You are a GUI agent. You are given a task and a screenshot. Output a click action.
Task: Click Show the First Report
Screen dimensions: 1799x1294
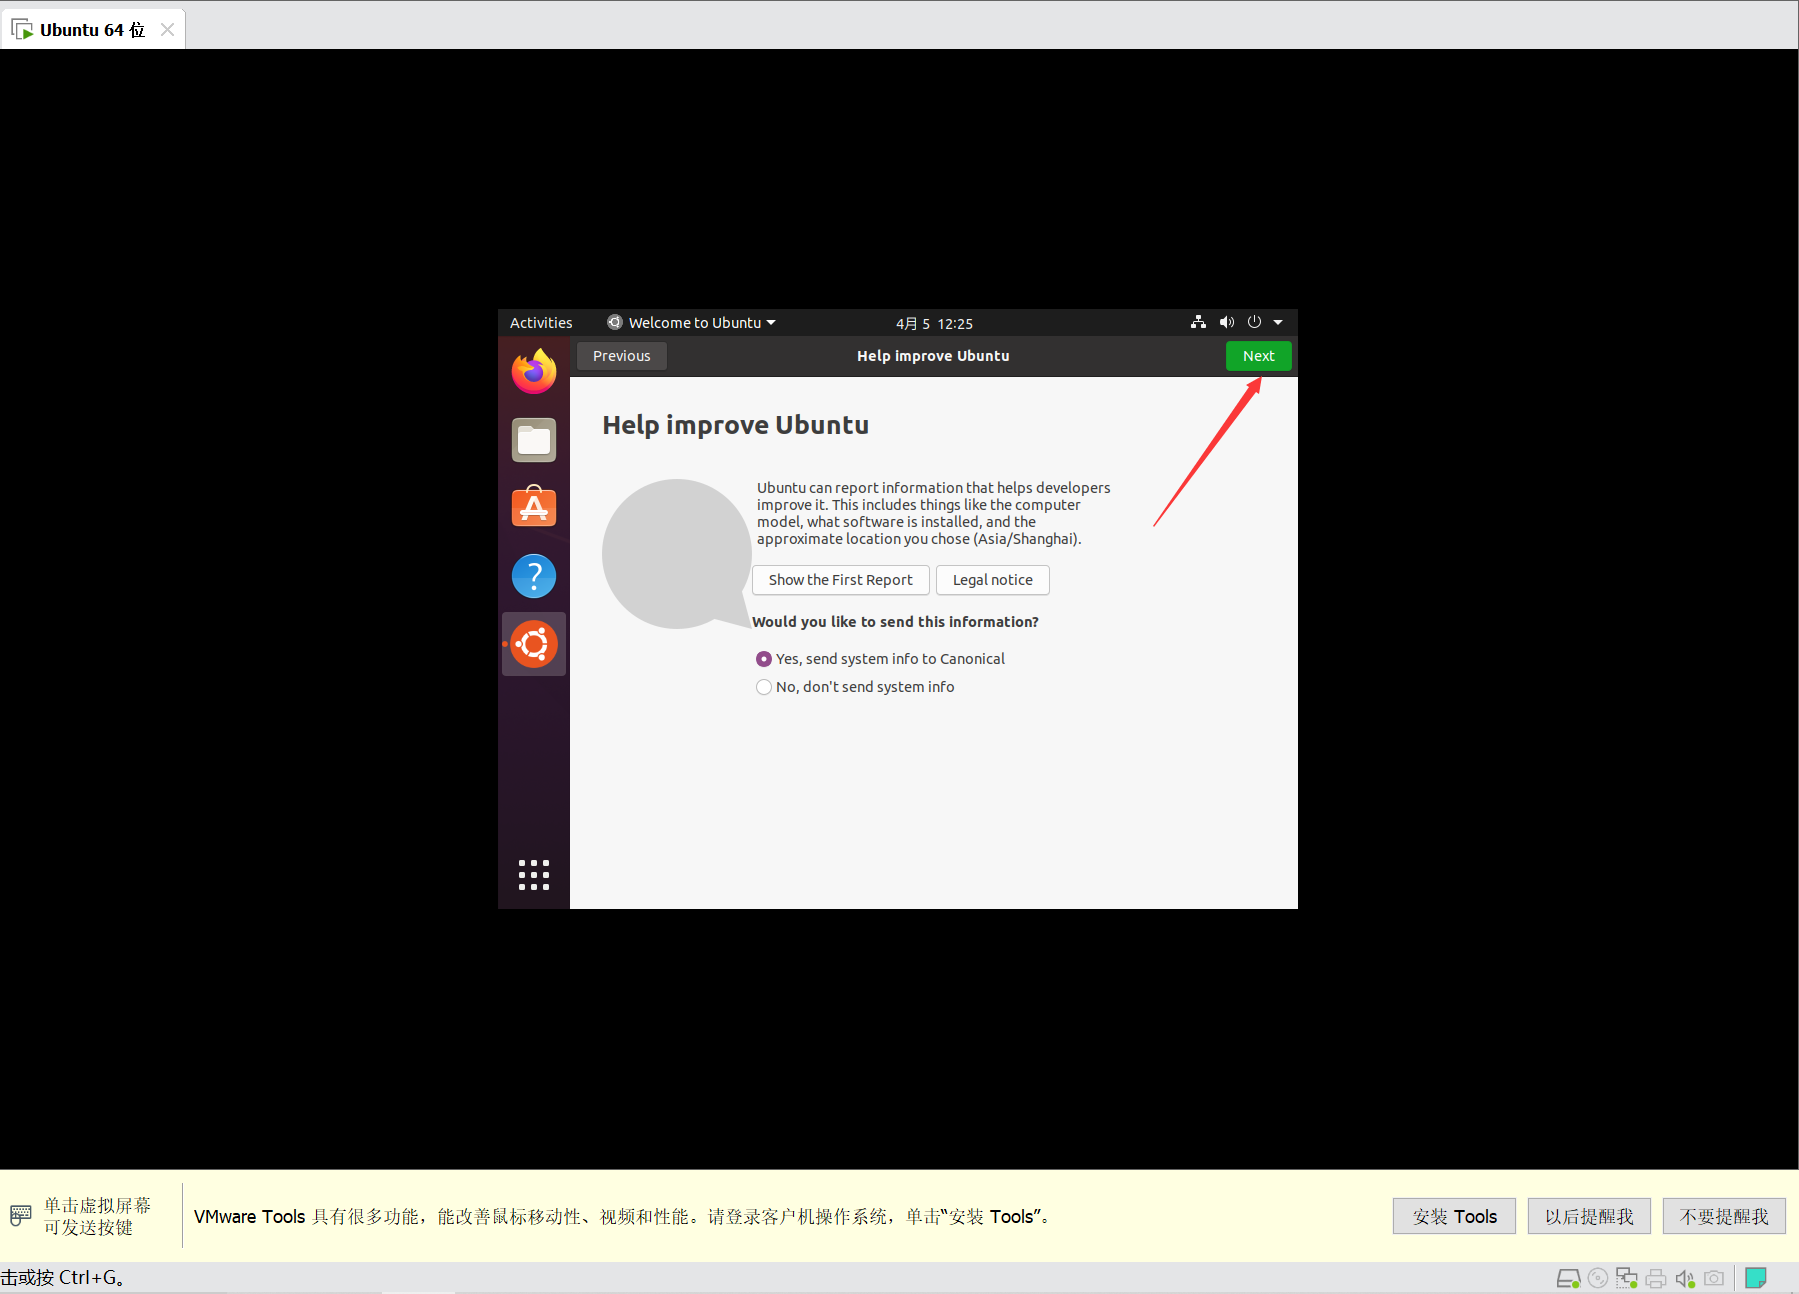click(x=840, y=580)
